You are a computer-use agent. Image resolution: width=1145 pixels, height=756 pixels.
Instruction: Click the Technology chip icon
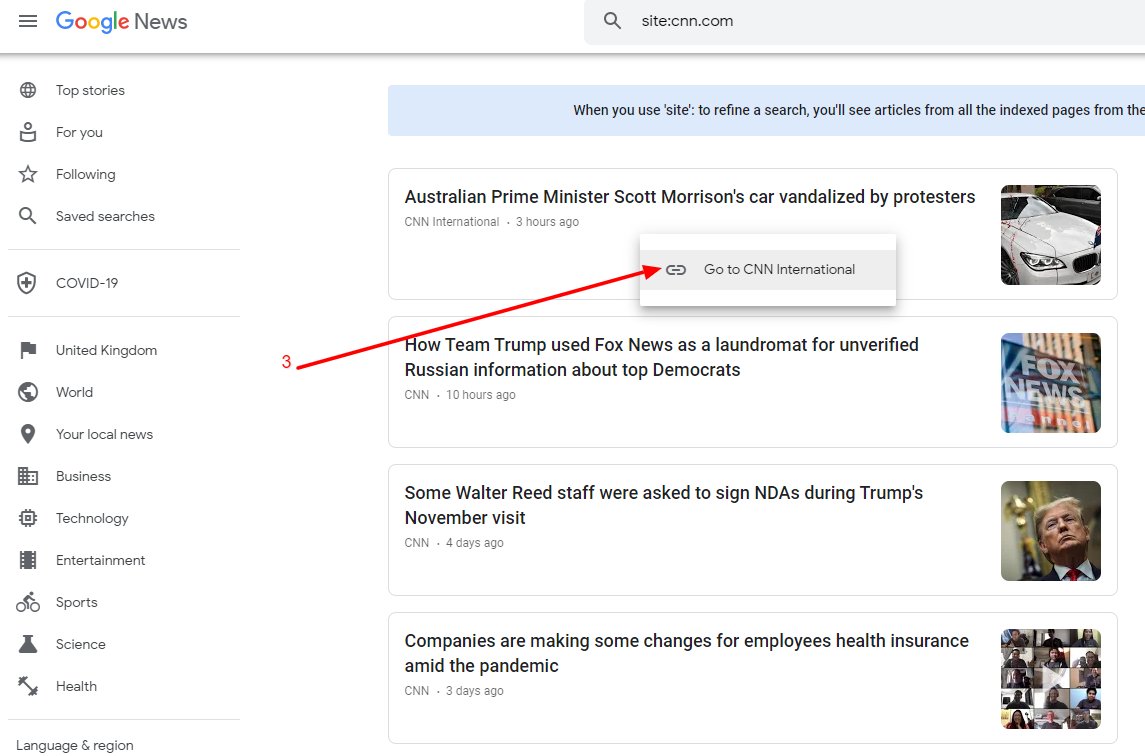point(28,518)
